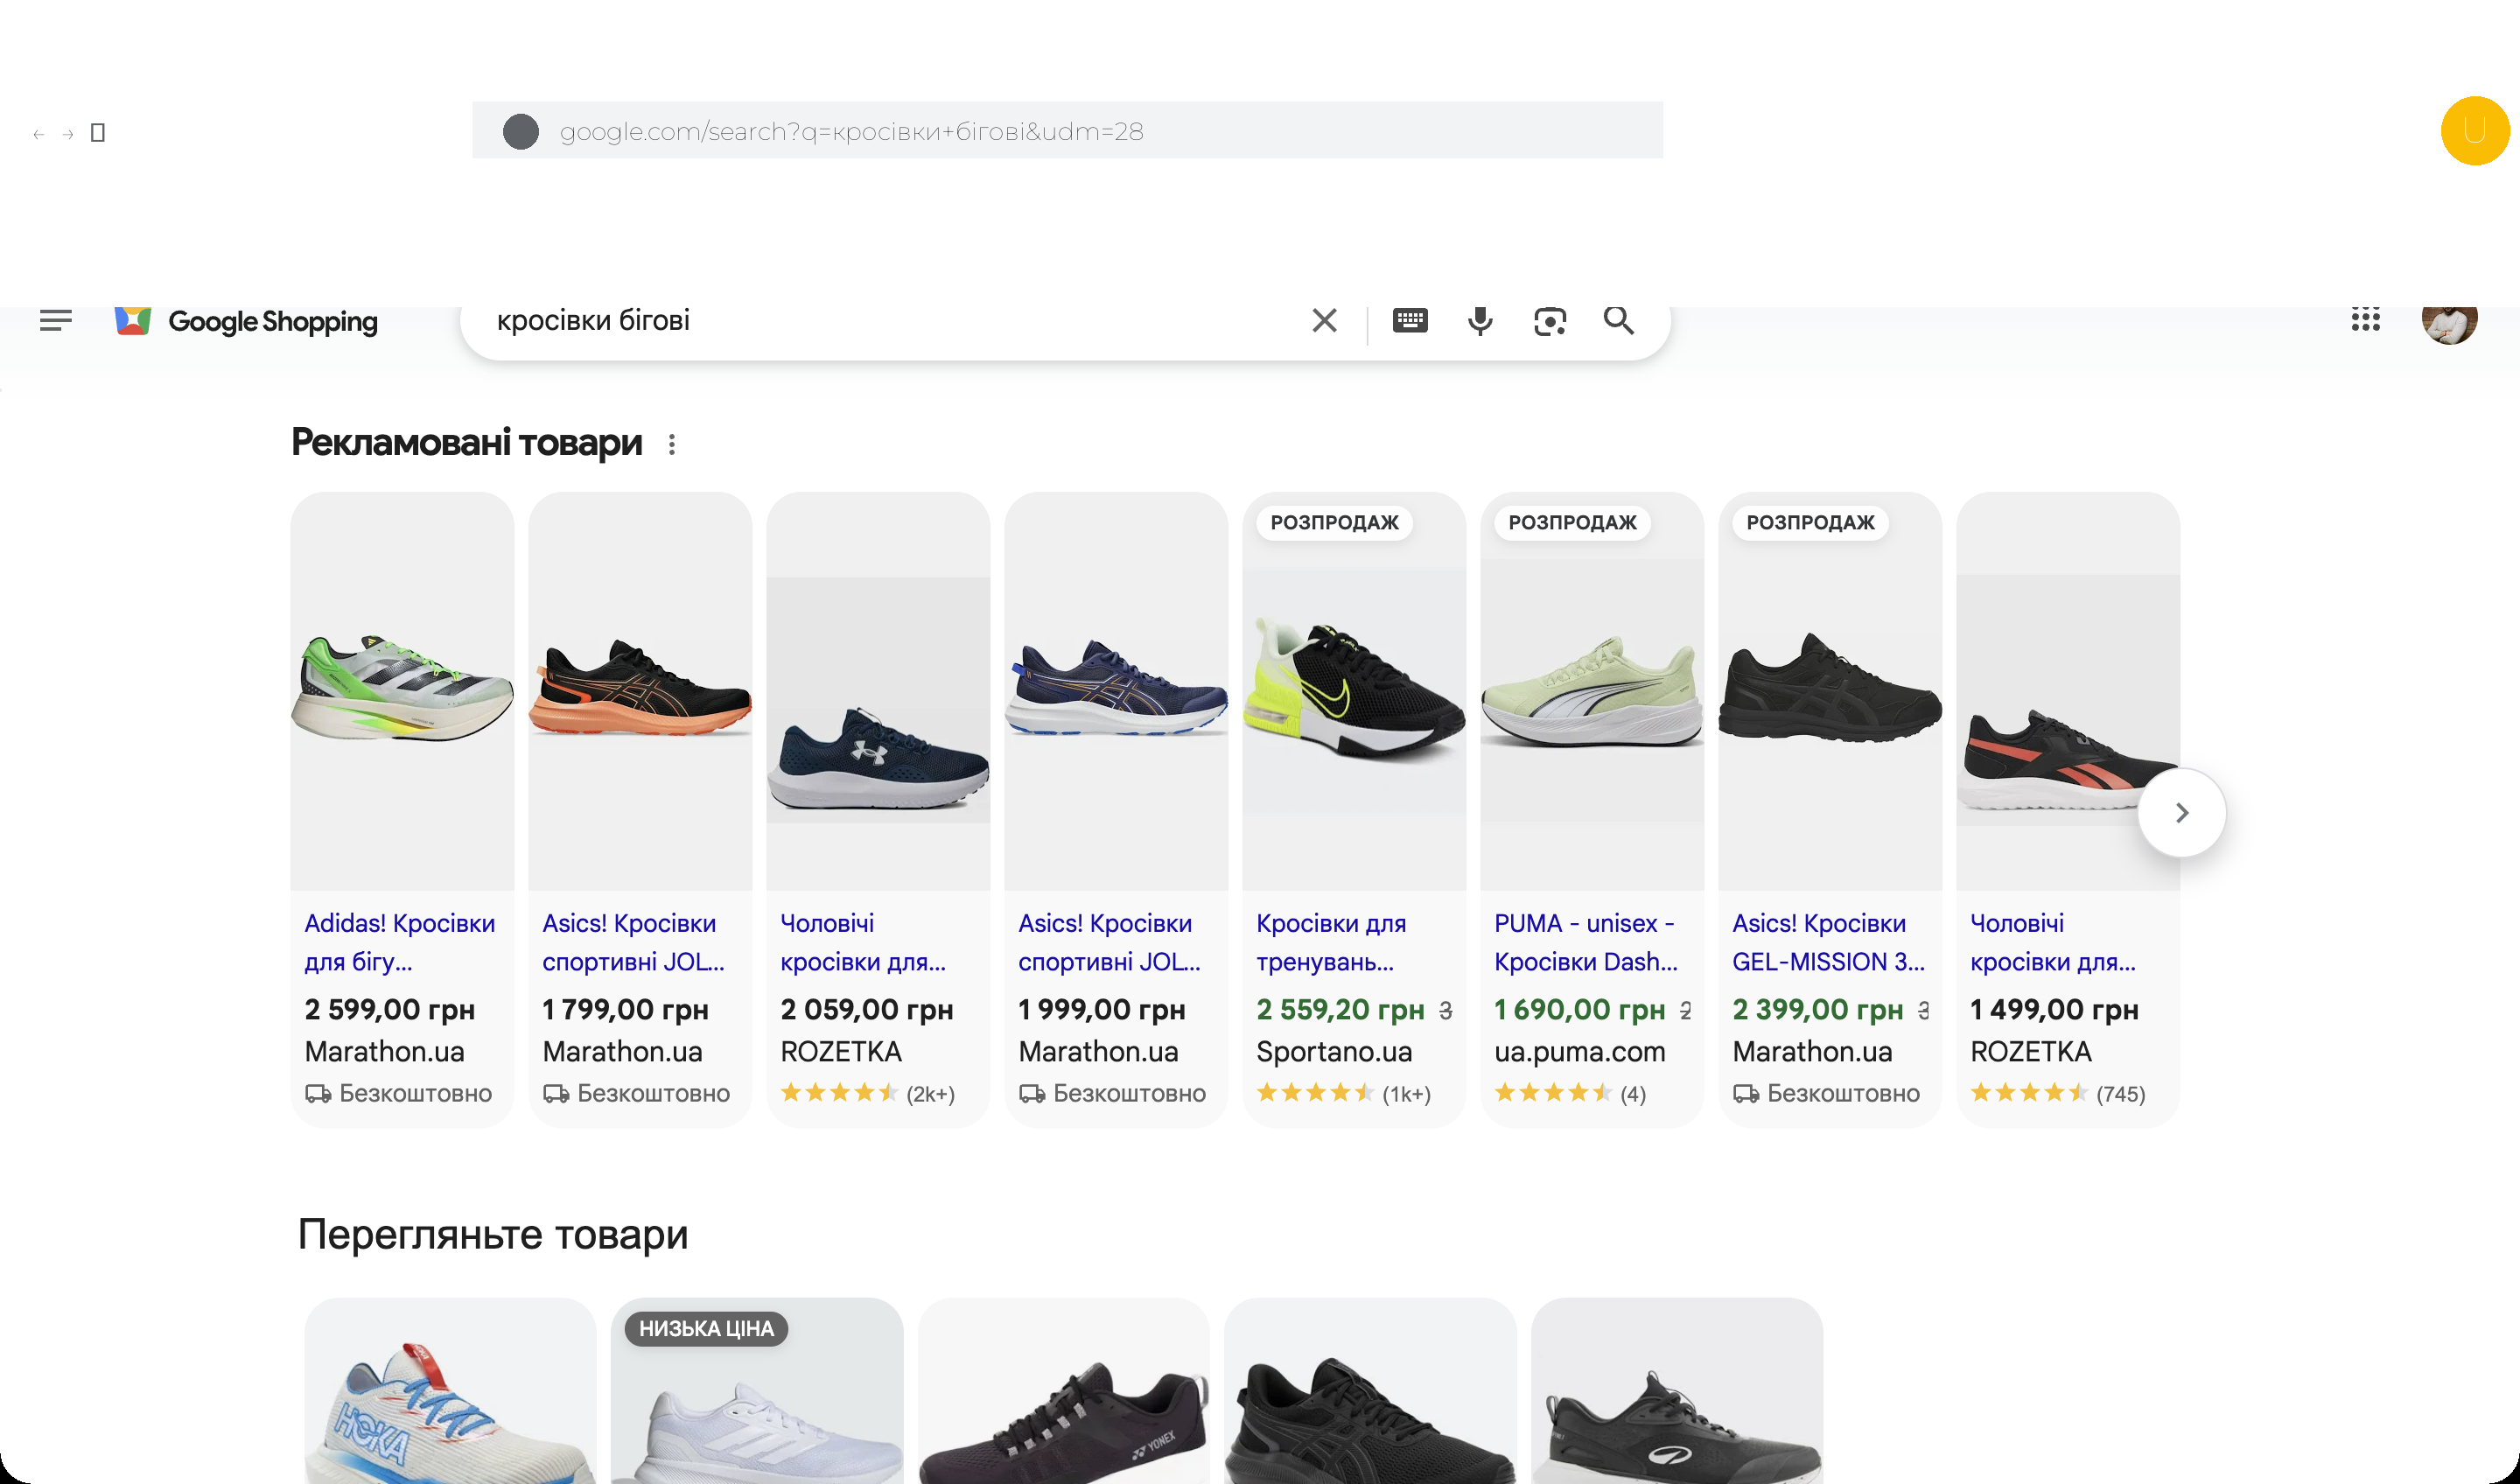This screenshot has width=2520, height=1484.
Task: Open the hamburger menu beside Google Shopping
Action: pyautogui.click(x=56, y=320)
